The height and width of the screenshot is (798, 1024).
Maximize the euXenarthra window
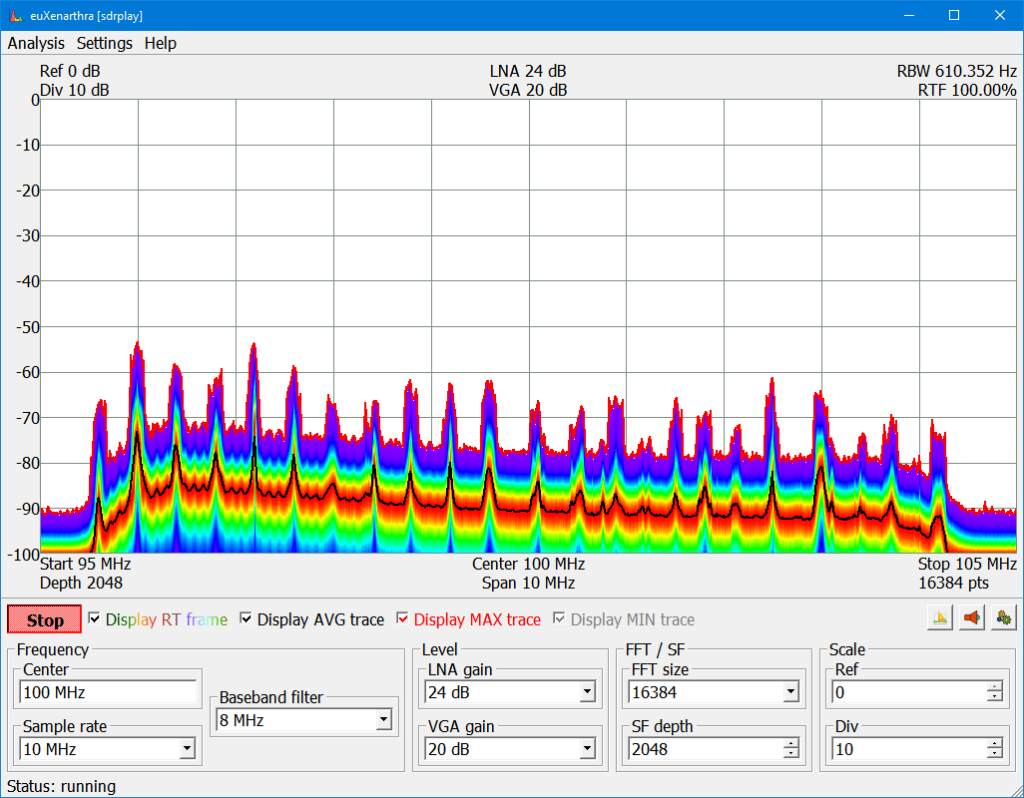954,15
